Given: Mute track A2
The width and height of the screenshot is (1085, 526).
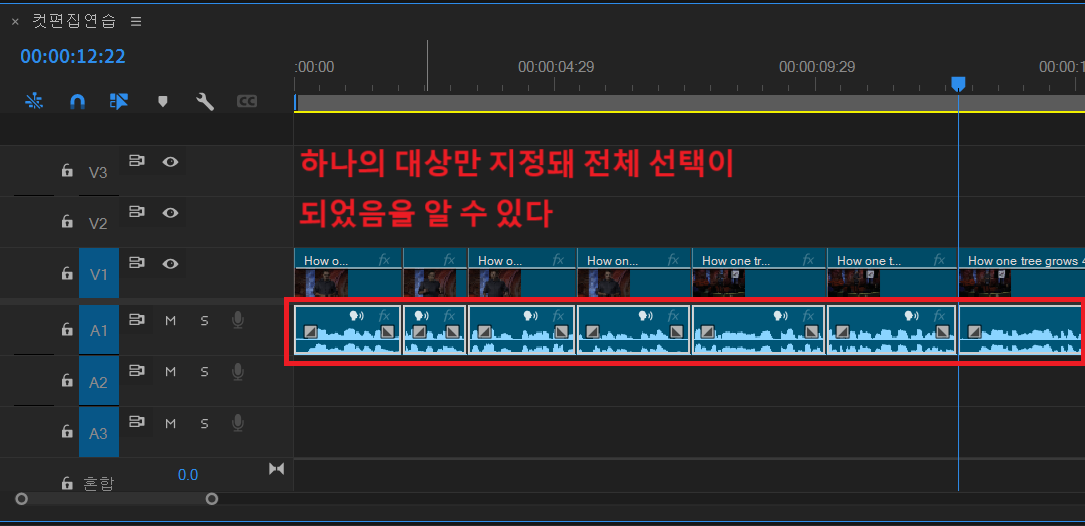Looking at the screenshot, I should 170,372.
